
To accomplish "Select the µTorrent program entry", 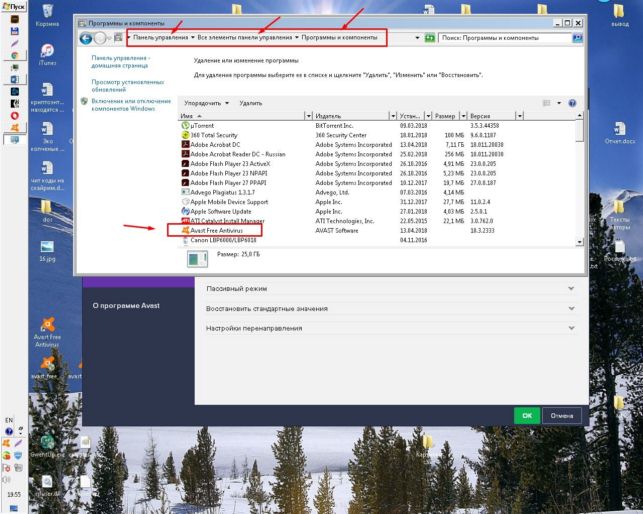I will click(202, 126).
